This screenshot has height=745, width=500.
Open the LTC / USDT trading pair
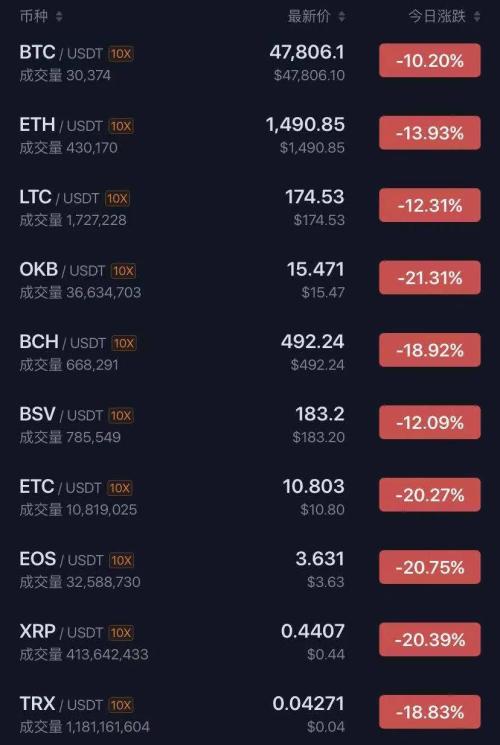[250, 207]
